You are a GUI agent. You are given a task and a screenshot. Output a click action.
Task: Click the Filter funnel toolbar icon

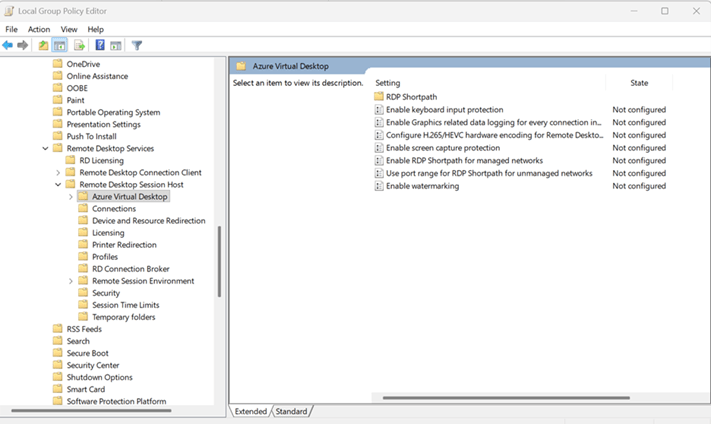pos(137,45)
